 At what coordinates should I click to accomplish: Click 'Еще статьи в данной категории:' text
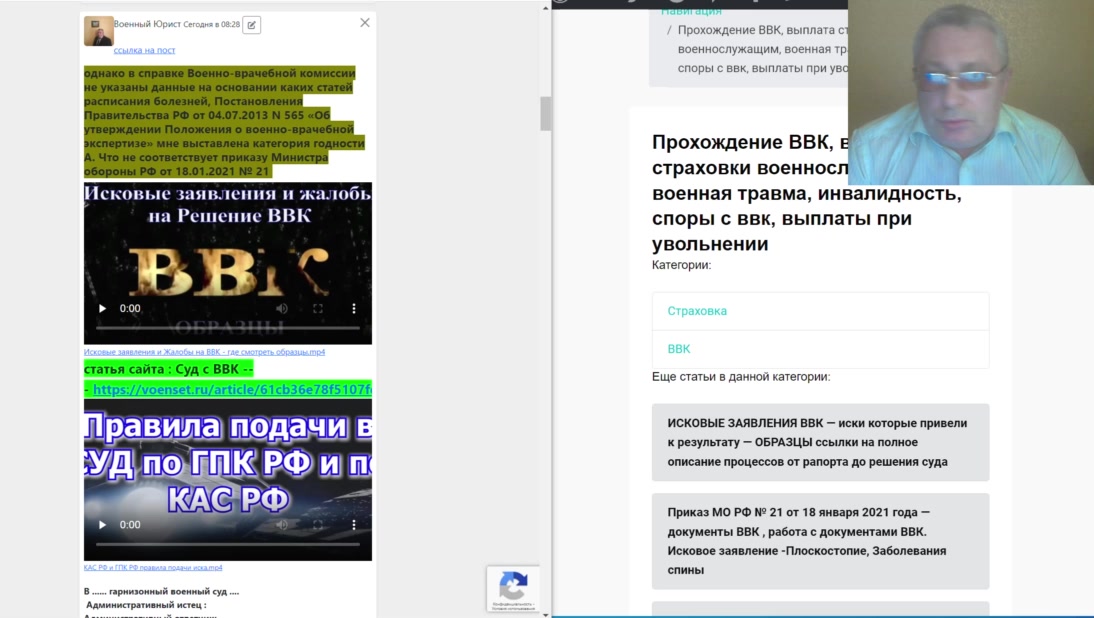(741, 377)
